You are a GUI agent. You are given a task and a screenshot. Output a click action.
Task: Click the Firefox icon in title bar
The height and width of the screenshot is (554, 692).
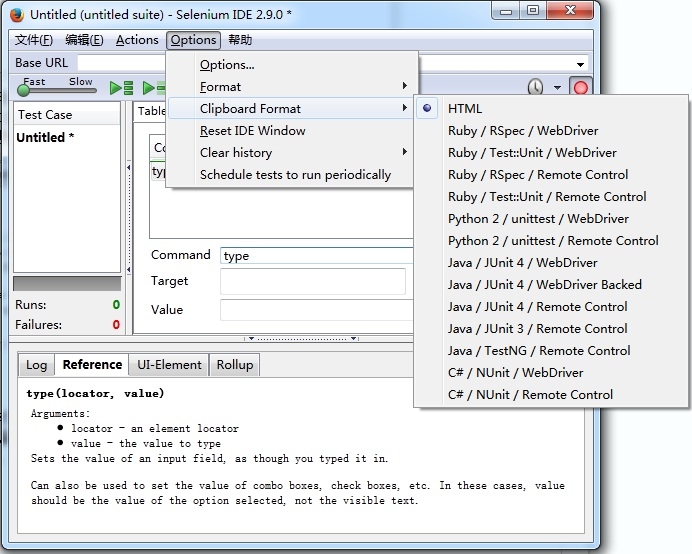point(17,15)
